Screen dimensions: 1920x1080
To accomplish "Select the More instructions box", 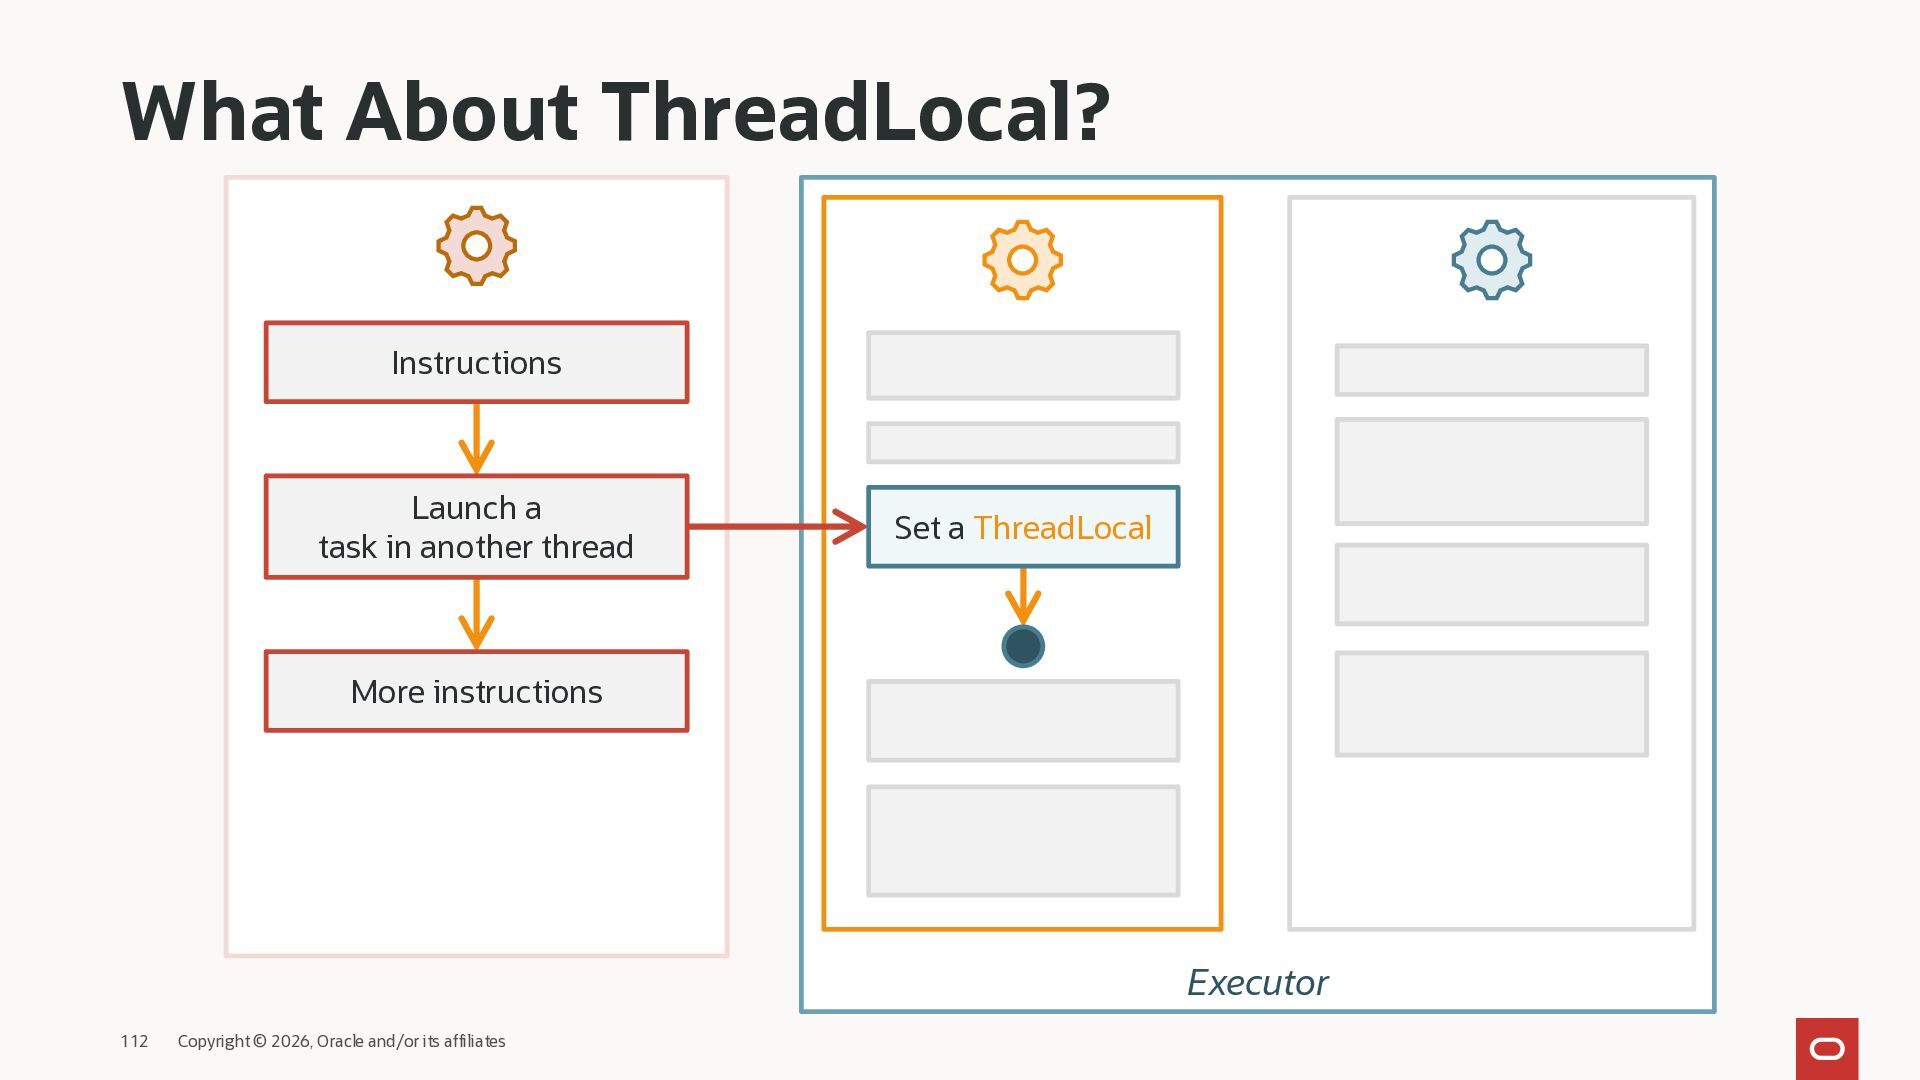I will pos(476,692).
